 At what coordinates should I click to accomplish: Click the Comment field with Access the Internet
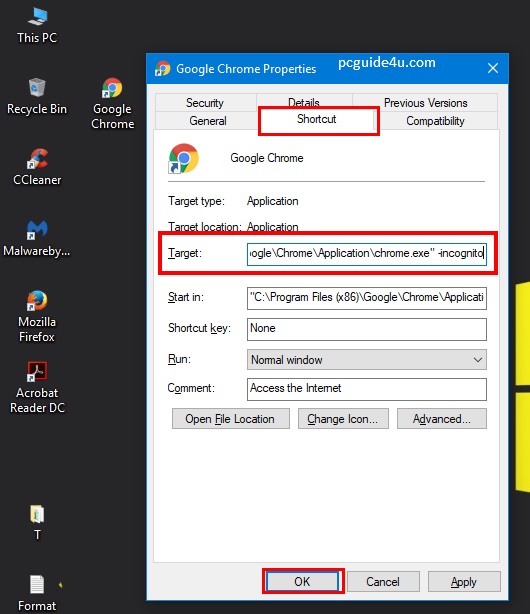(x=367, y=389)
